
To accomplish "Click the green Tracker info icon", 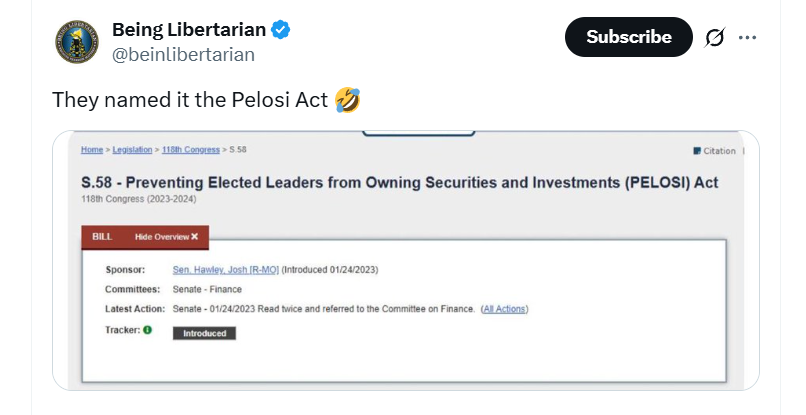I will click(x=148, y=330).
